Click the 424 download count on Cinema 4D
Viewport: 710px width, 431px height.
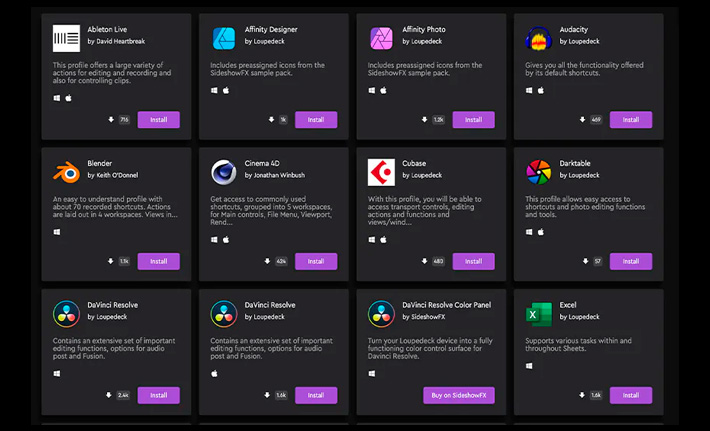[281, 261]
